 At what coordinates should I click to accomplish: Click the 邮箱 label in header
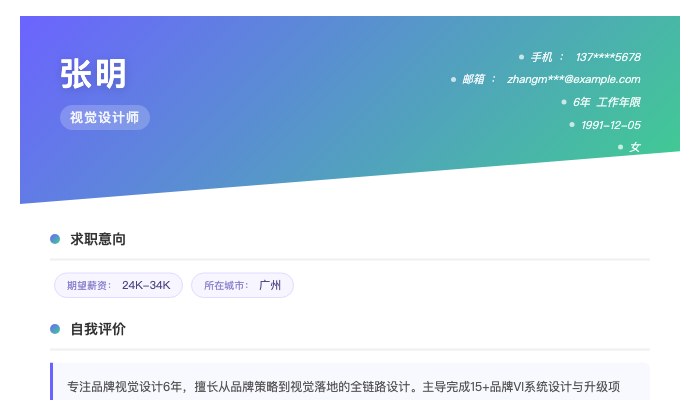[473, 79]
